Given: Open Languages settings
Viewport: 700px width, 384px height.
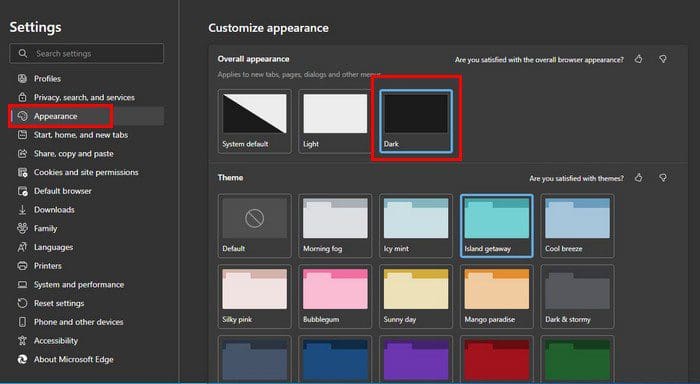Looking at the screenshot, I should click(x=87, y=247).
